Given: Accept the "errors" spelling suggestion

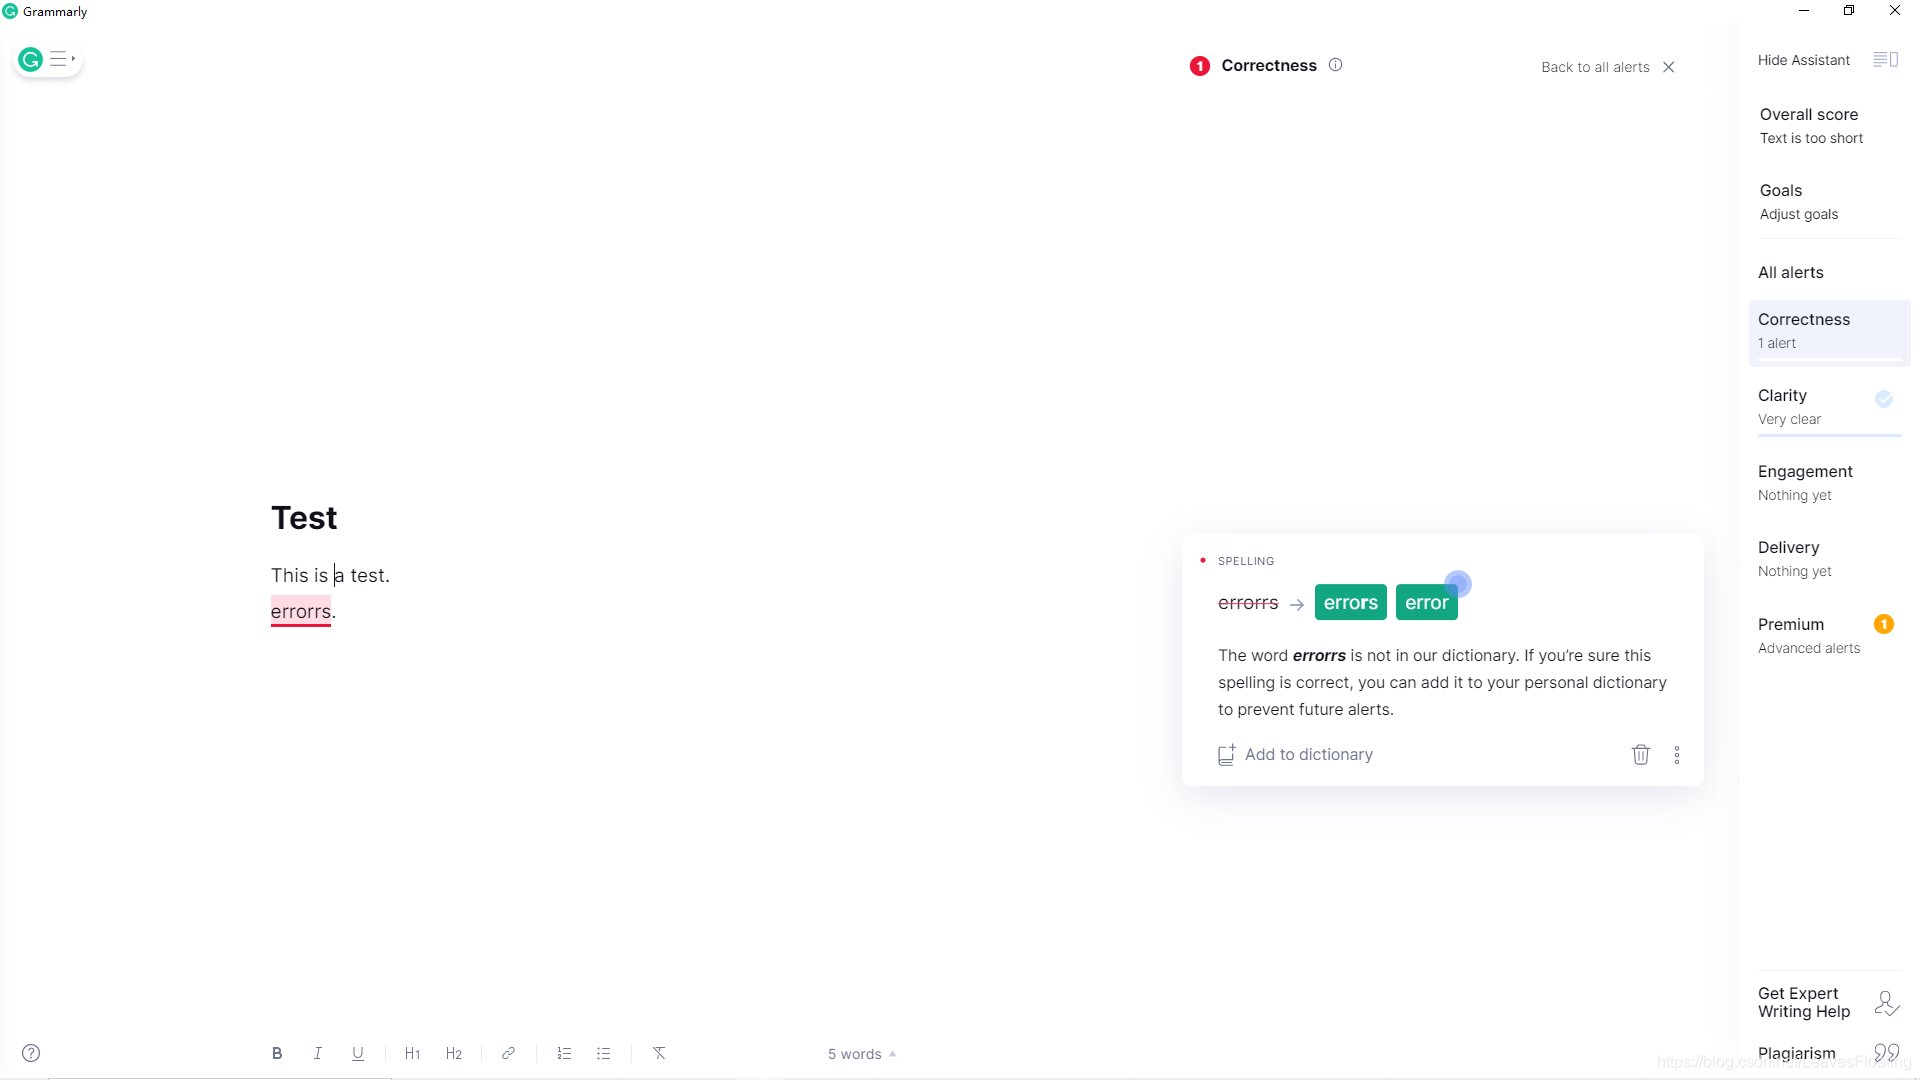Looking at the screenshot, I should [x=1350, y=602].
